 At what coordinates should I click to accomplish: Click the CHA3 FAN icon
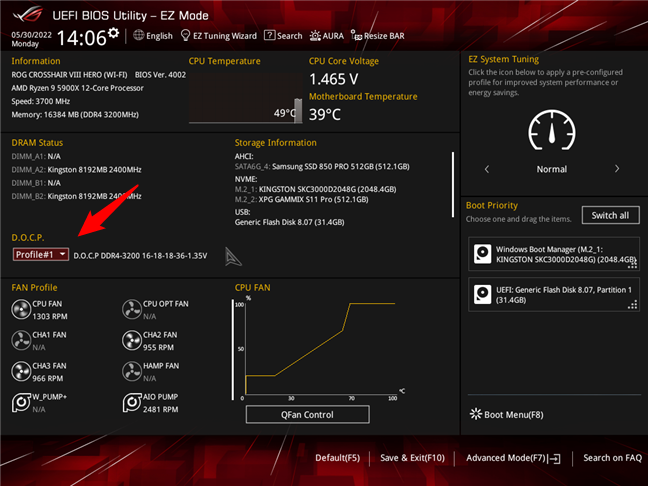(x=21, y=372)
